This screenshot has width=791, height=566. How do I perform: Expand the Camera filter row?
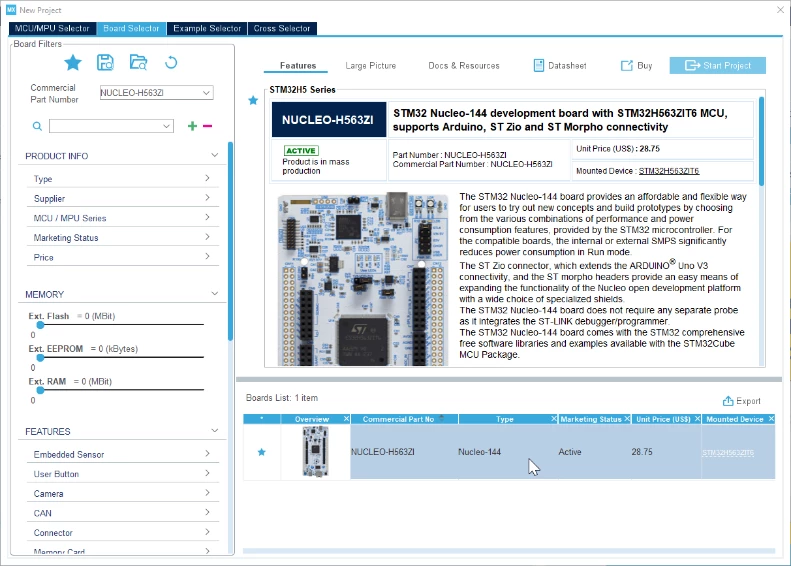[123, 493]
